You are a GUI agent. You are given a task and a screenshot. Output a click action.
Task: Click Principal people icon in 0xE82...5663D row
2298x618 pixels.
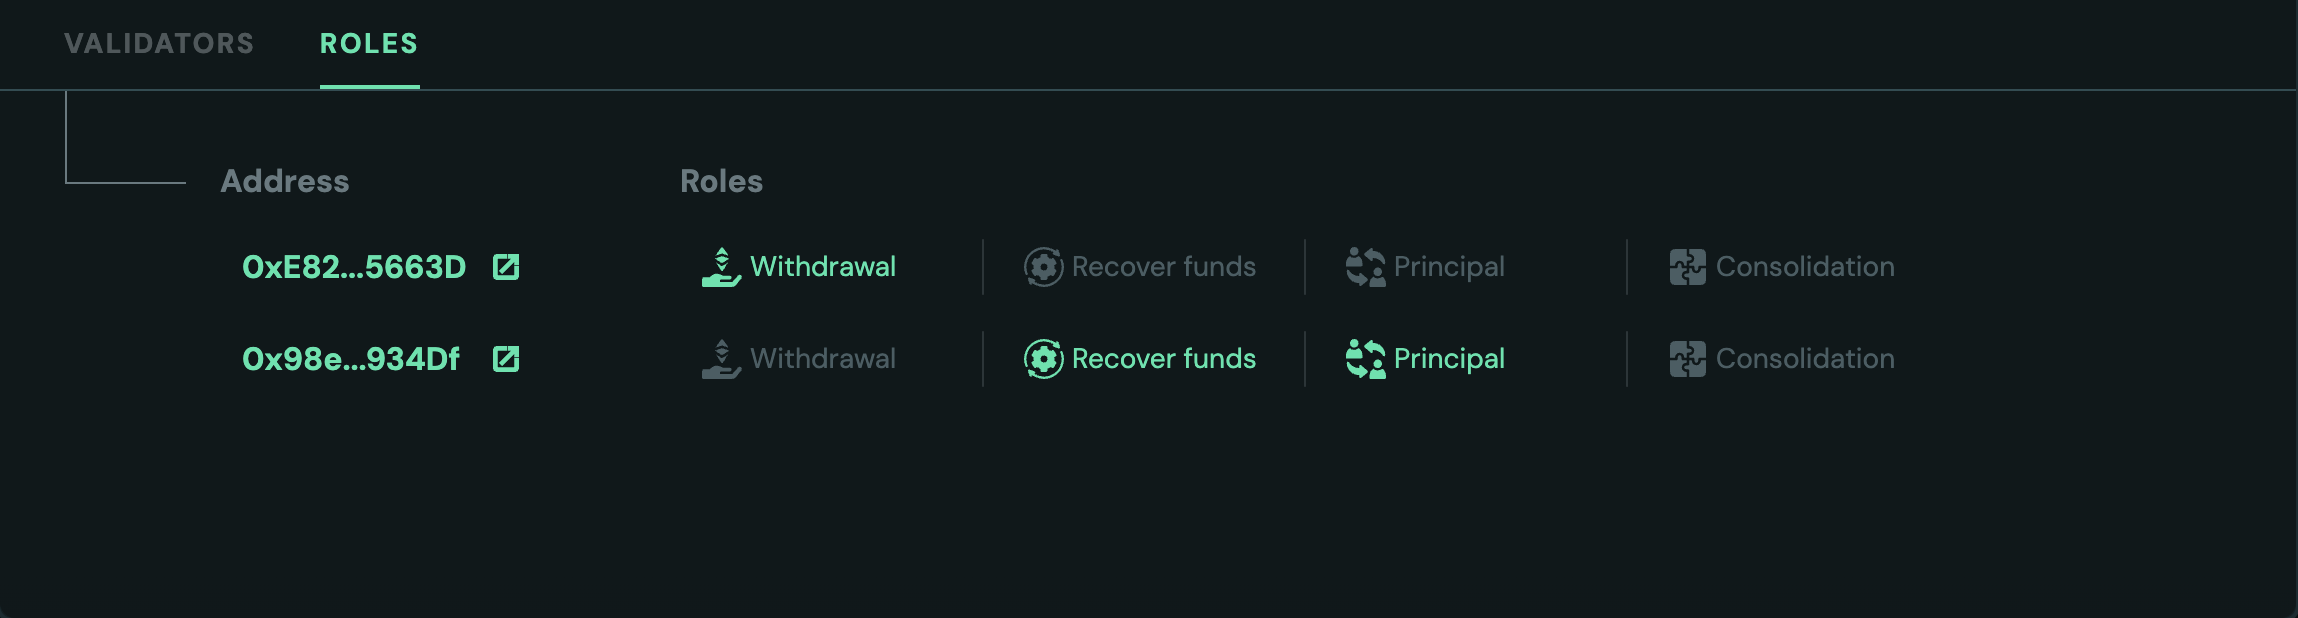click(1365, 267)
